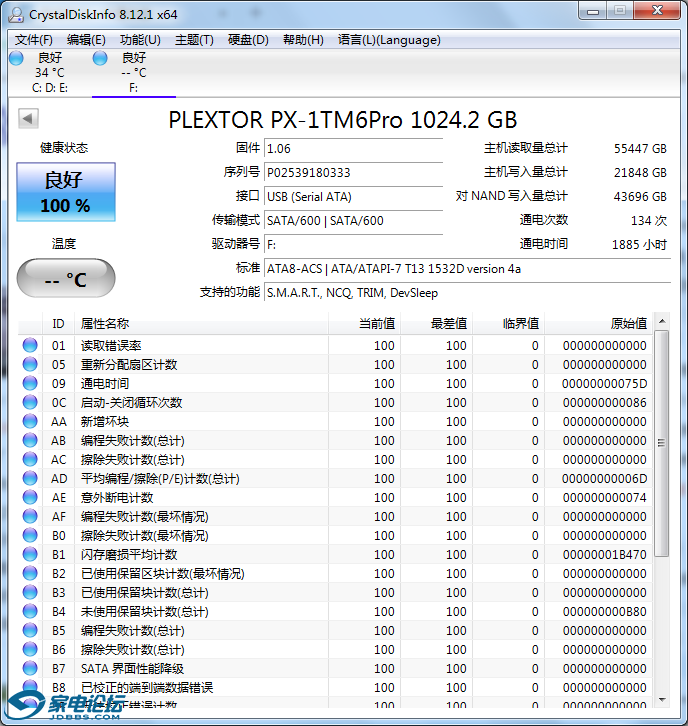Click the status icon for attribute B3
The width and height of the screenshot is (688, 726).
click(30, 592)
